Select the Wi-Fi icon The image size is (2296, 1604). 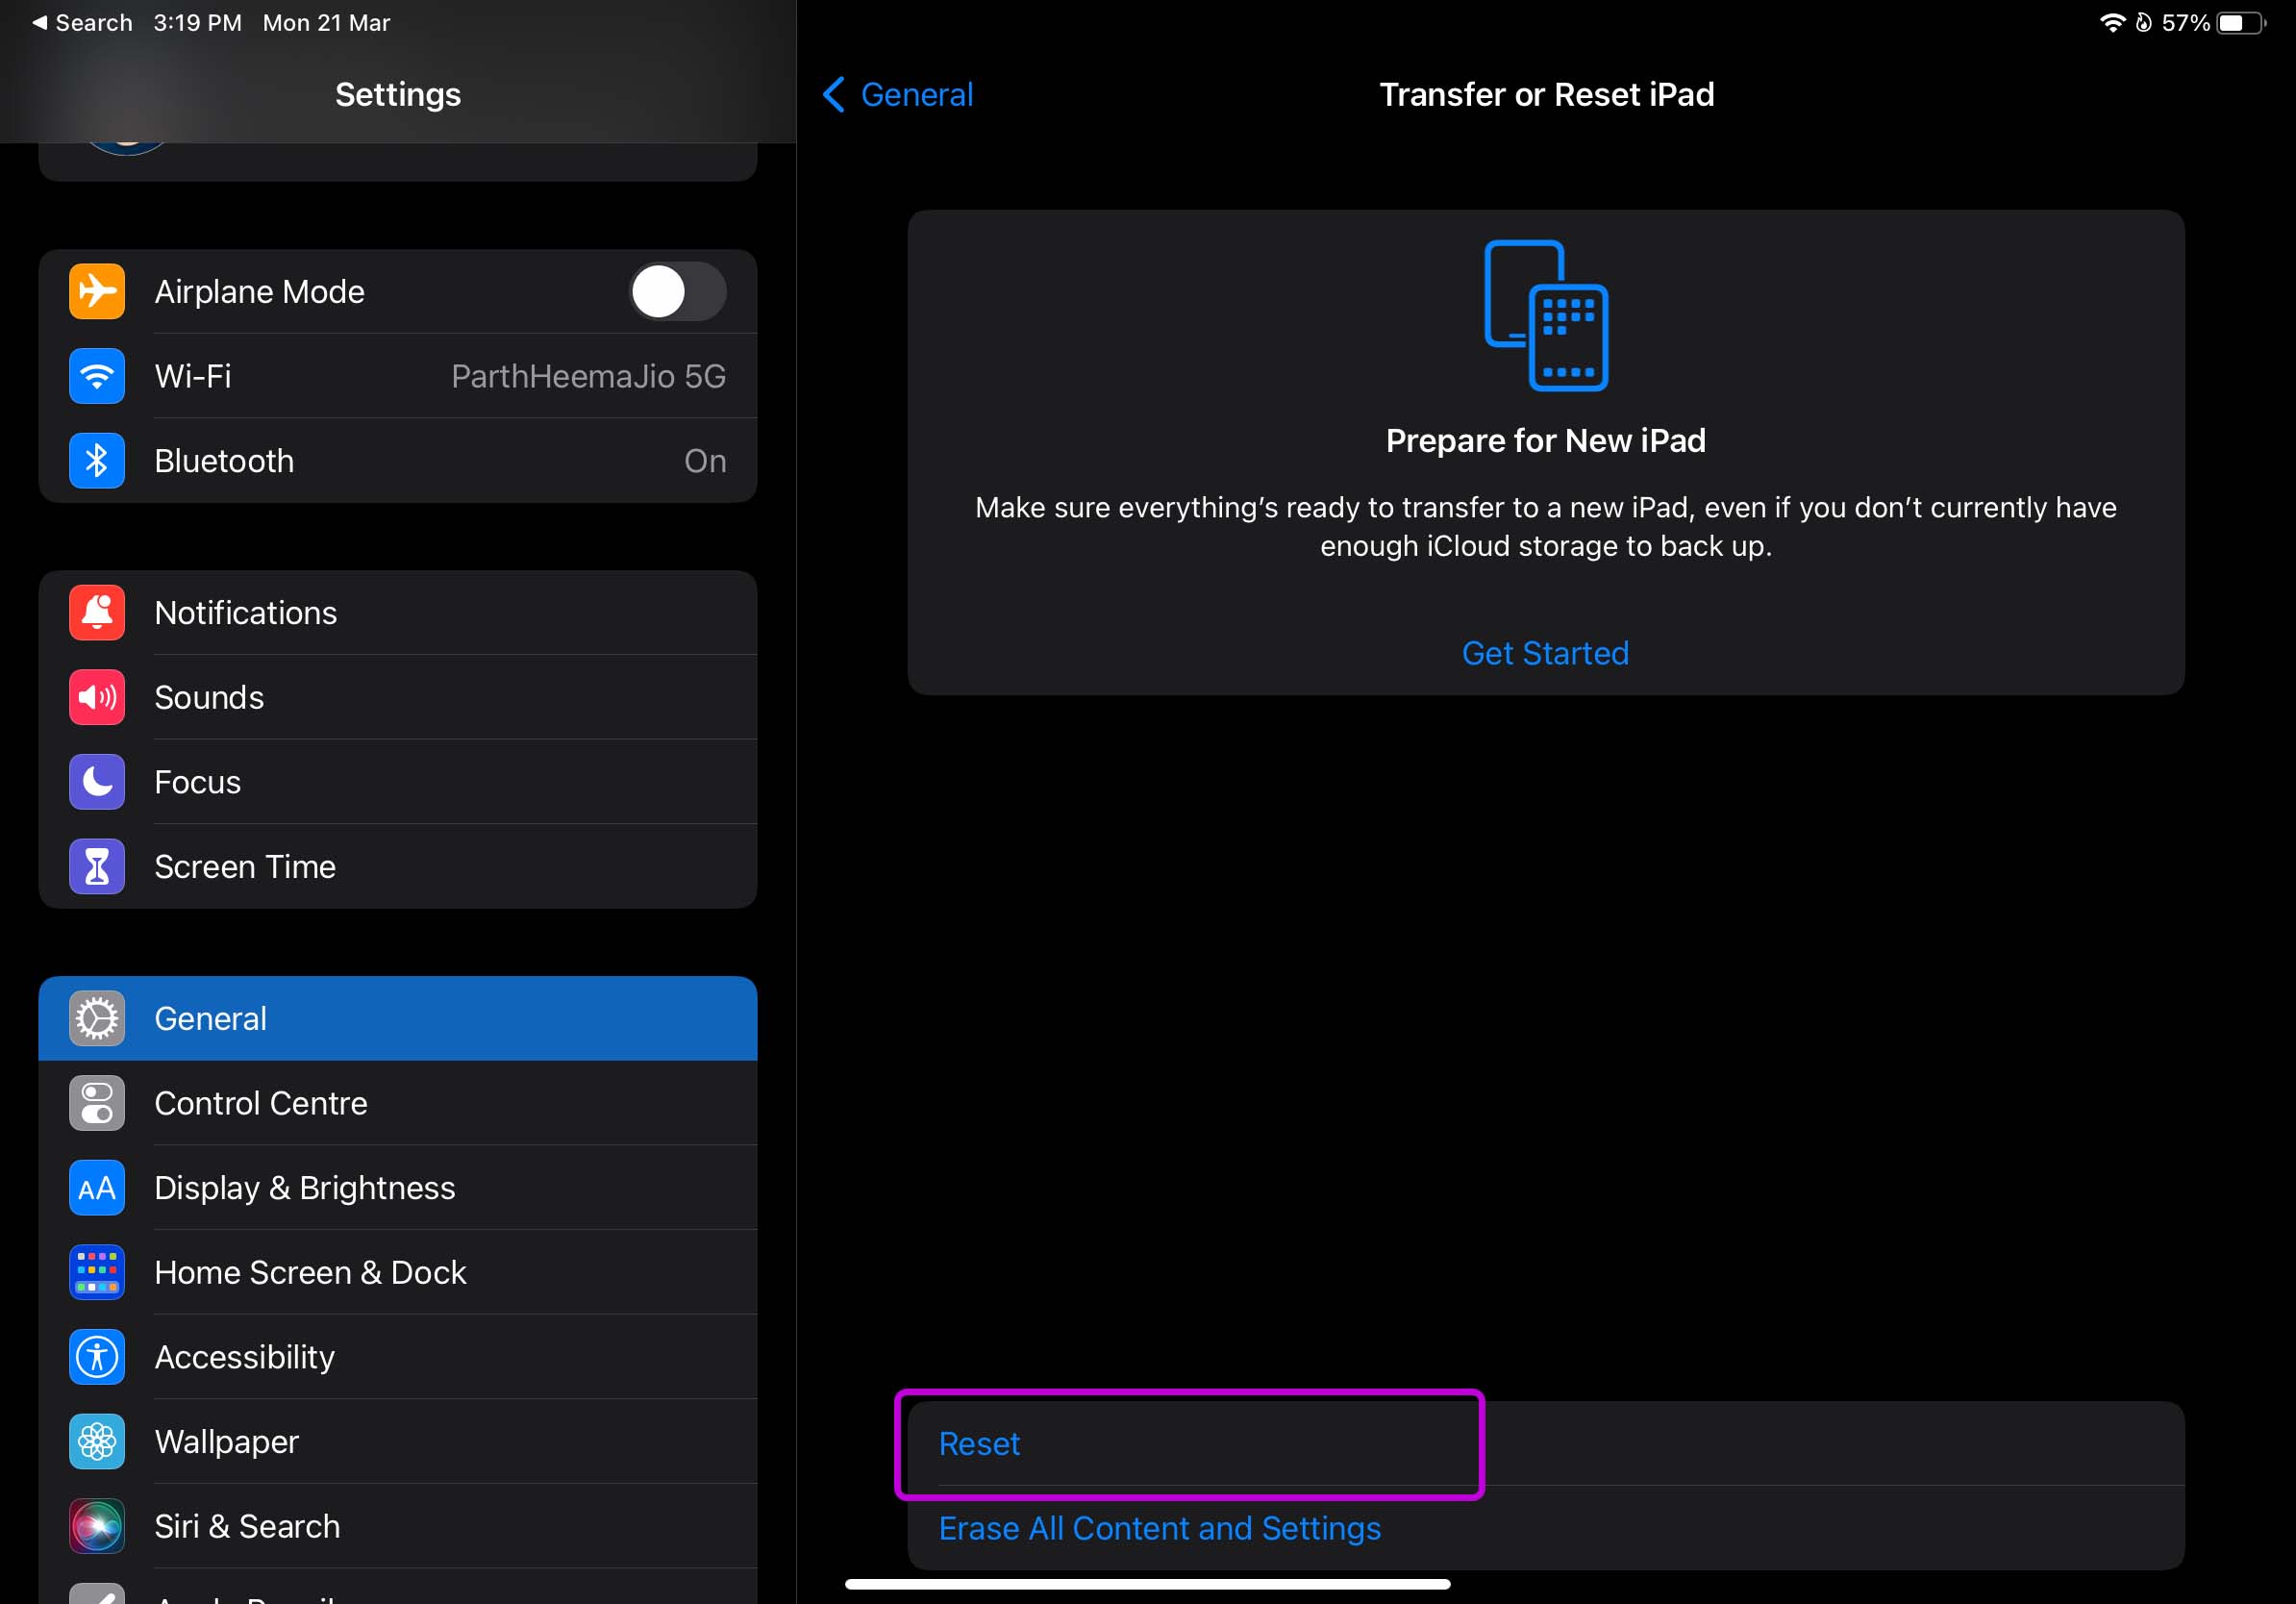click(96, 376)
